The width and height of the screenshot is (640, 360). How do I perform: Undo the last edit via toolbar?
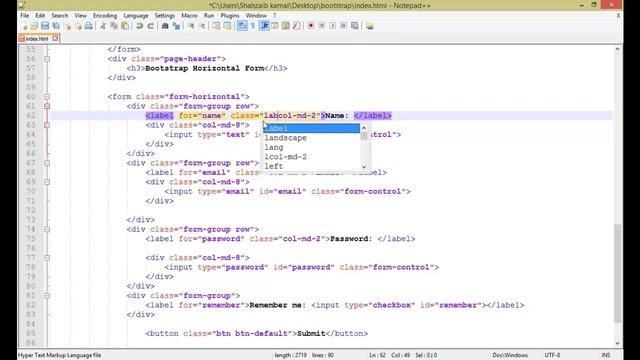[x=140, y=26]
